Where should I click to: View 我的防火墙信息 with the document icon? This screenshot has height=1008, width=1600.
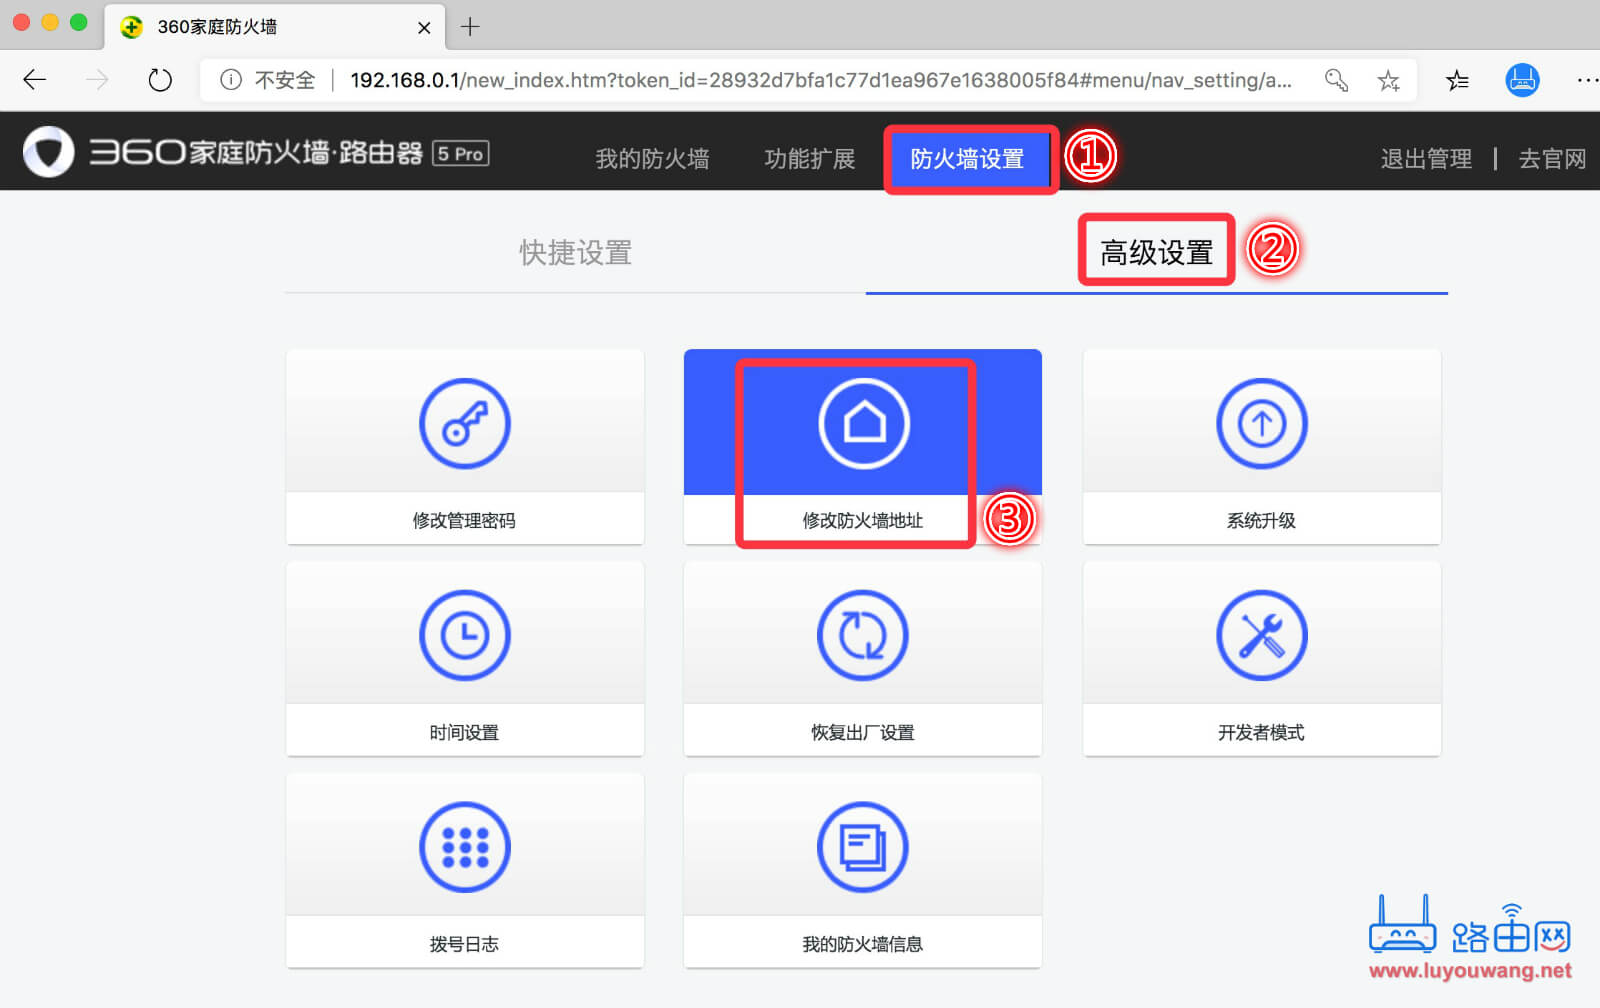[862, 845]
